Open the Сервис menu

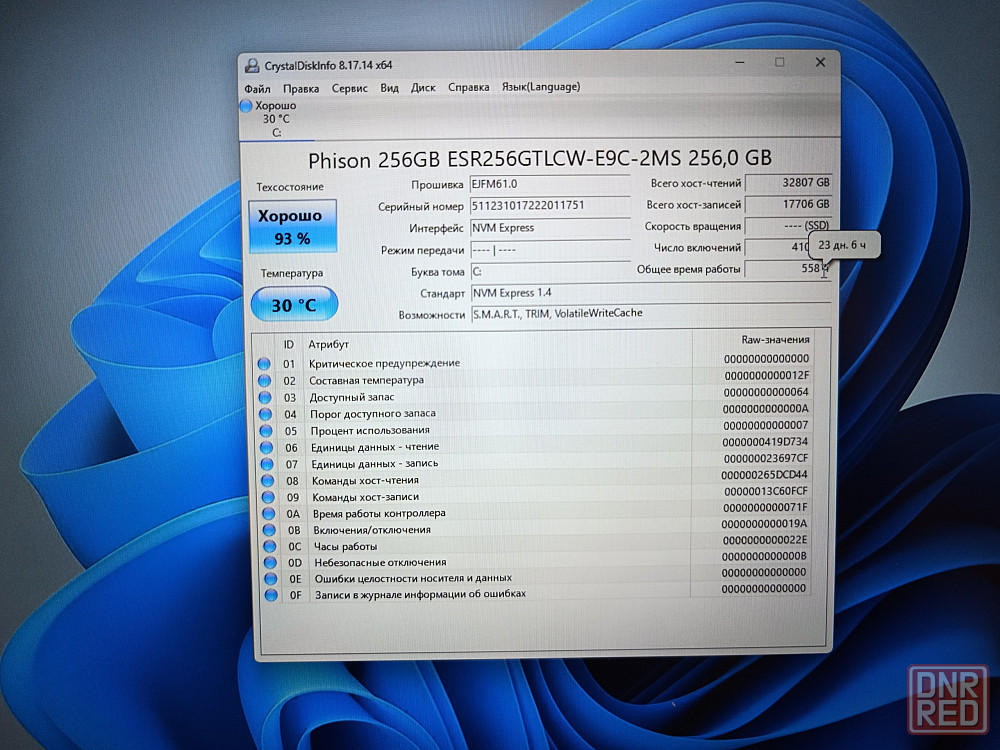pyautogui.click(x=349, y=88)
